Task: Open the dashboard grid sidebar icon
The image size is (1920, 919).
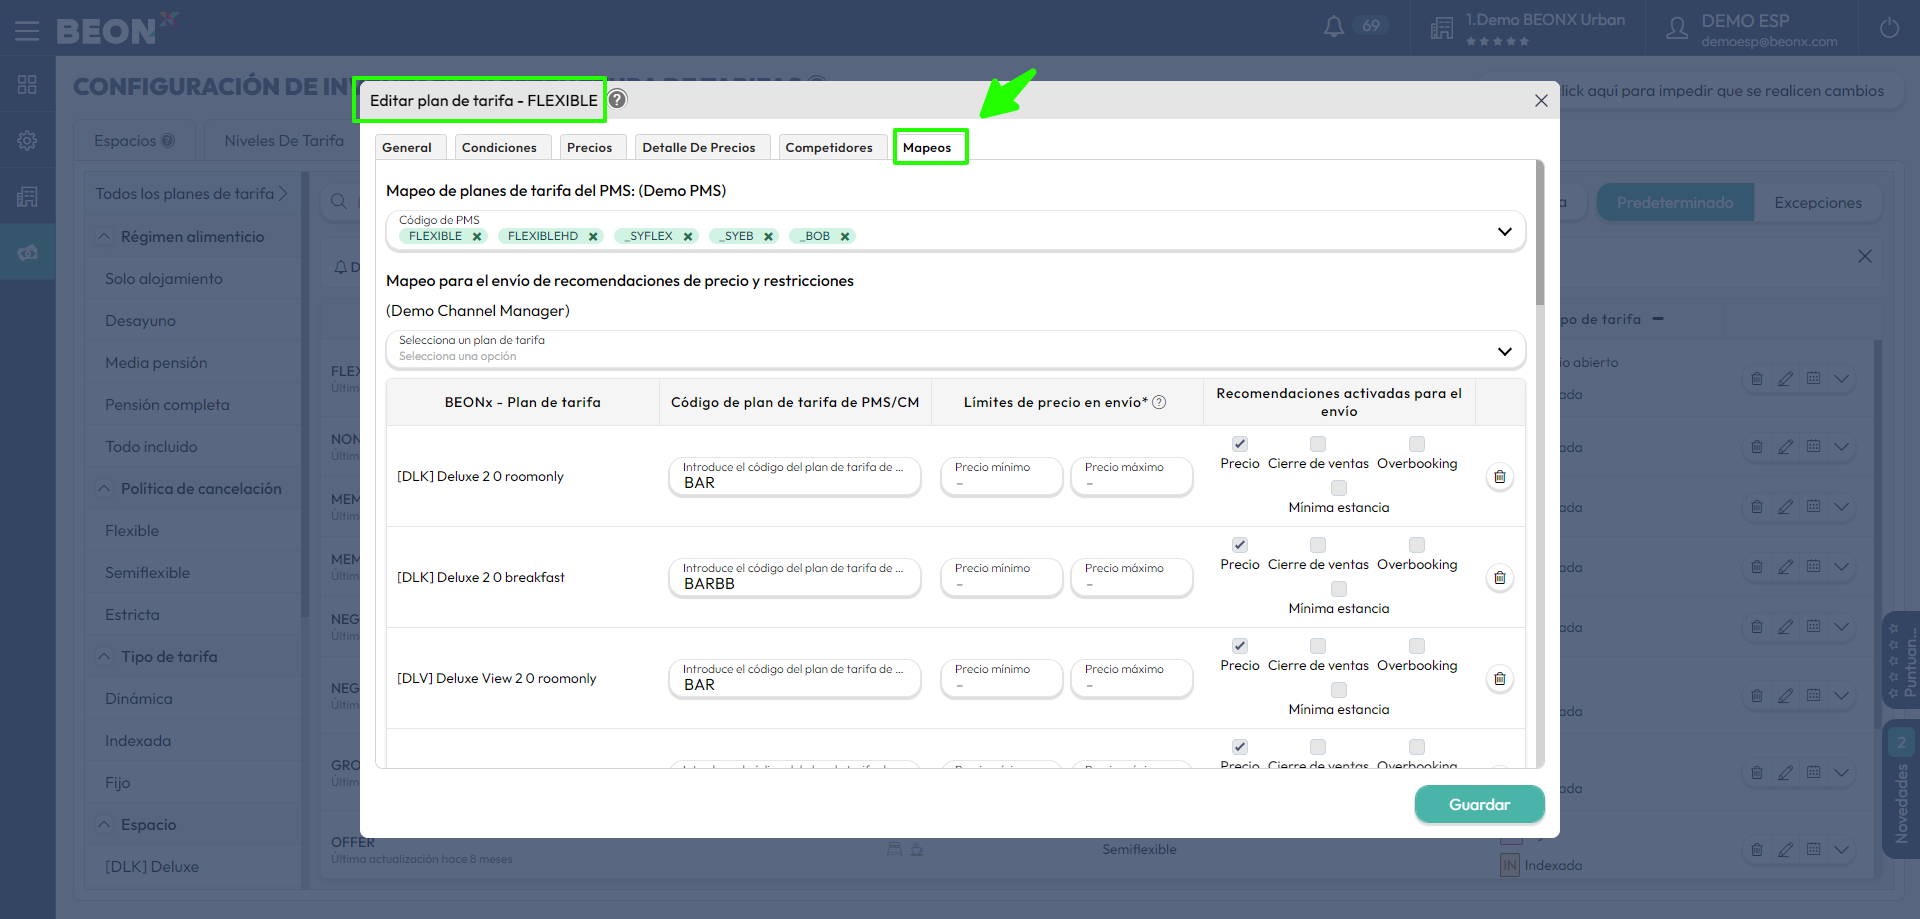Action: tap(27, 85)
